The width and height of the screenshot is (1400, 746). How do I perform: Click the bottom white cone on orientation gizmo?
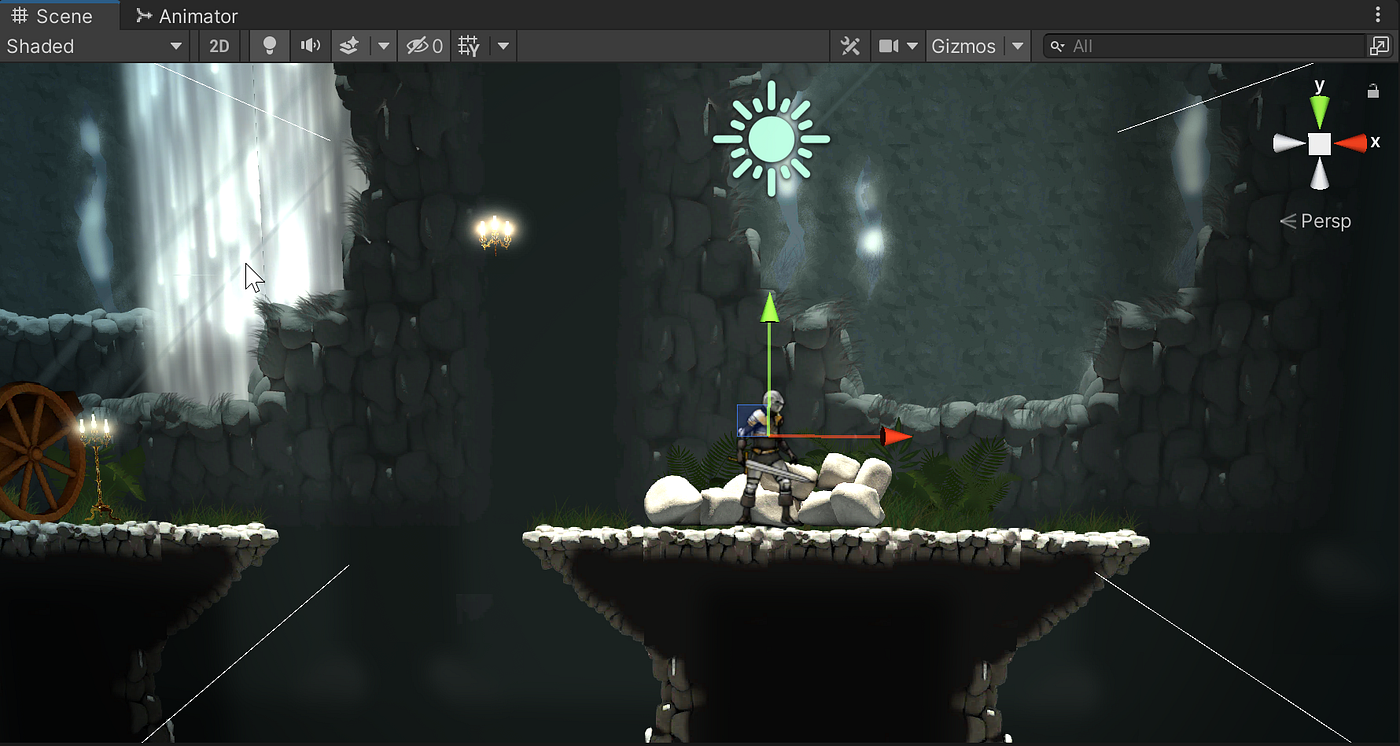coord(1320,174)
